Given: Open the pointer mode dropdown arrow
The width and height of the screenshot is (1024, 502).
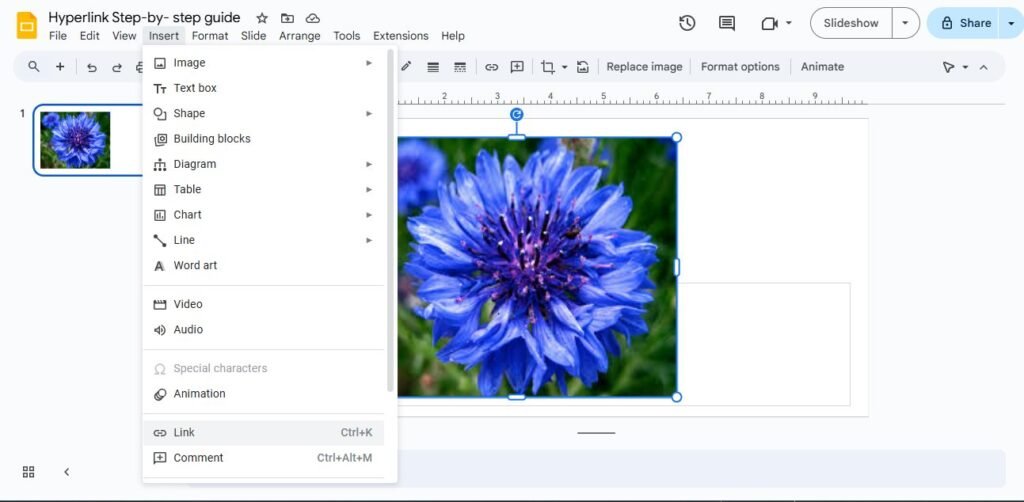Looking at the screenshot, I should click(x=965, y=67).
